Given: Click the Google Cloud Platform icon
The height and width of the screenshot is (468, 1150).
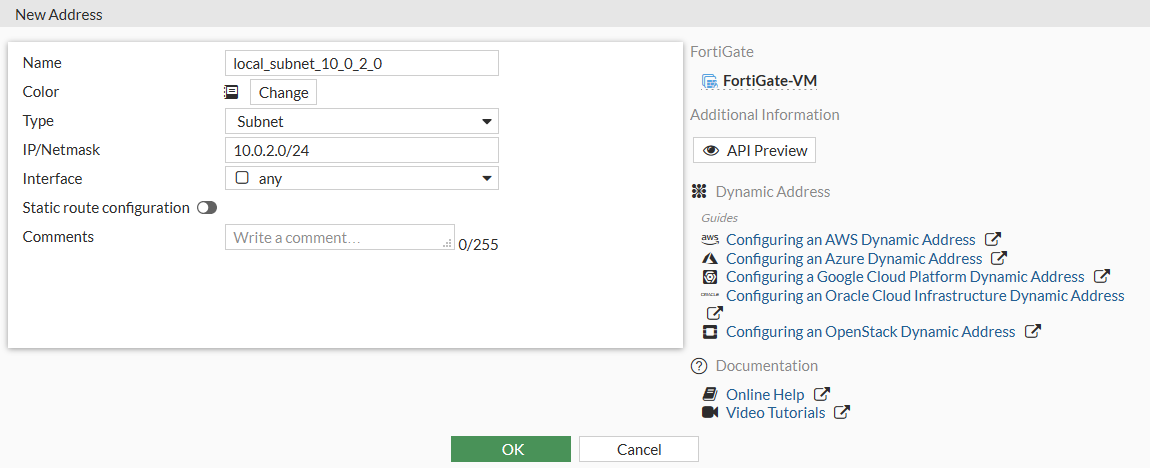Looking at the screenshot, I should click(710, 277).
